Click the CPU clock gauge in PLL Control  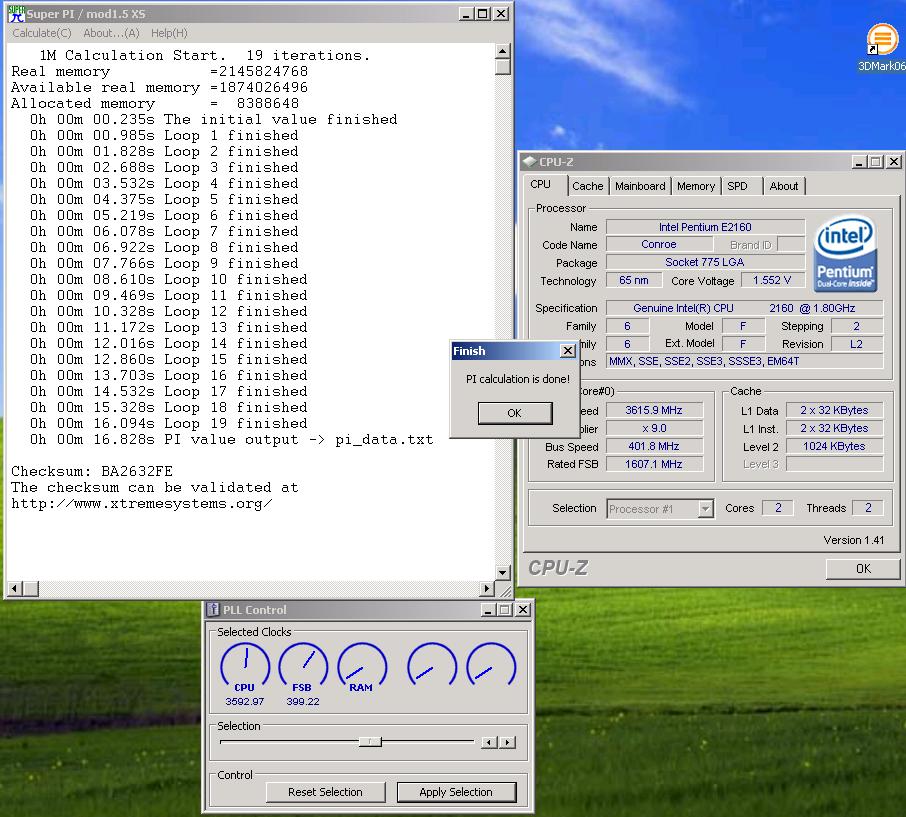[245, 667]
